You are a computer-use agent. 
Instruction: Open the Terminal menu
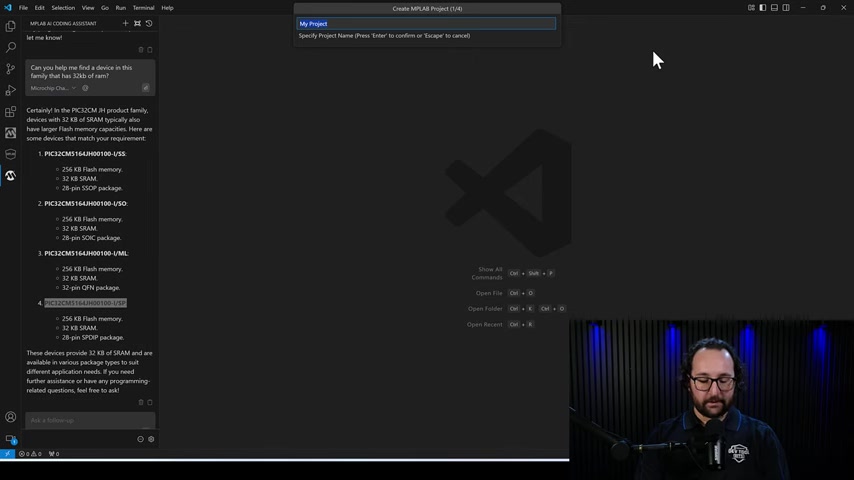[x=143, y=8]
